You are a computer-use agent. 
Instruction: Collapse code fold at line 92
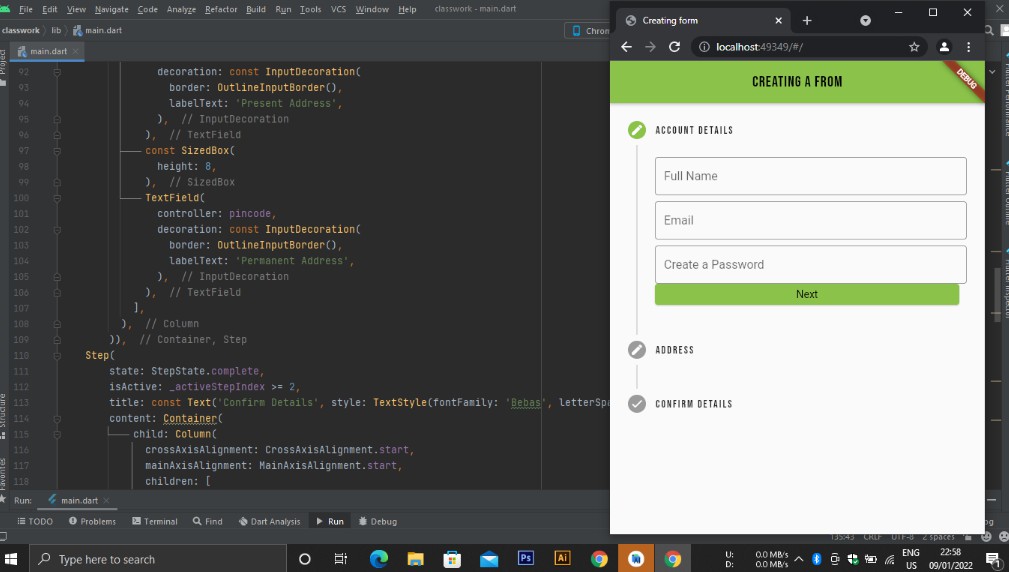pos(57,72)
